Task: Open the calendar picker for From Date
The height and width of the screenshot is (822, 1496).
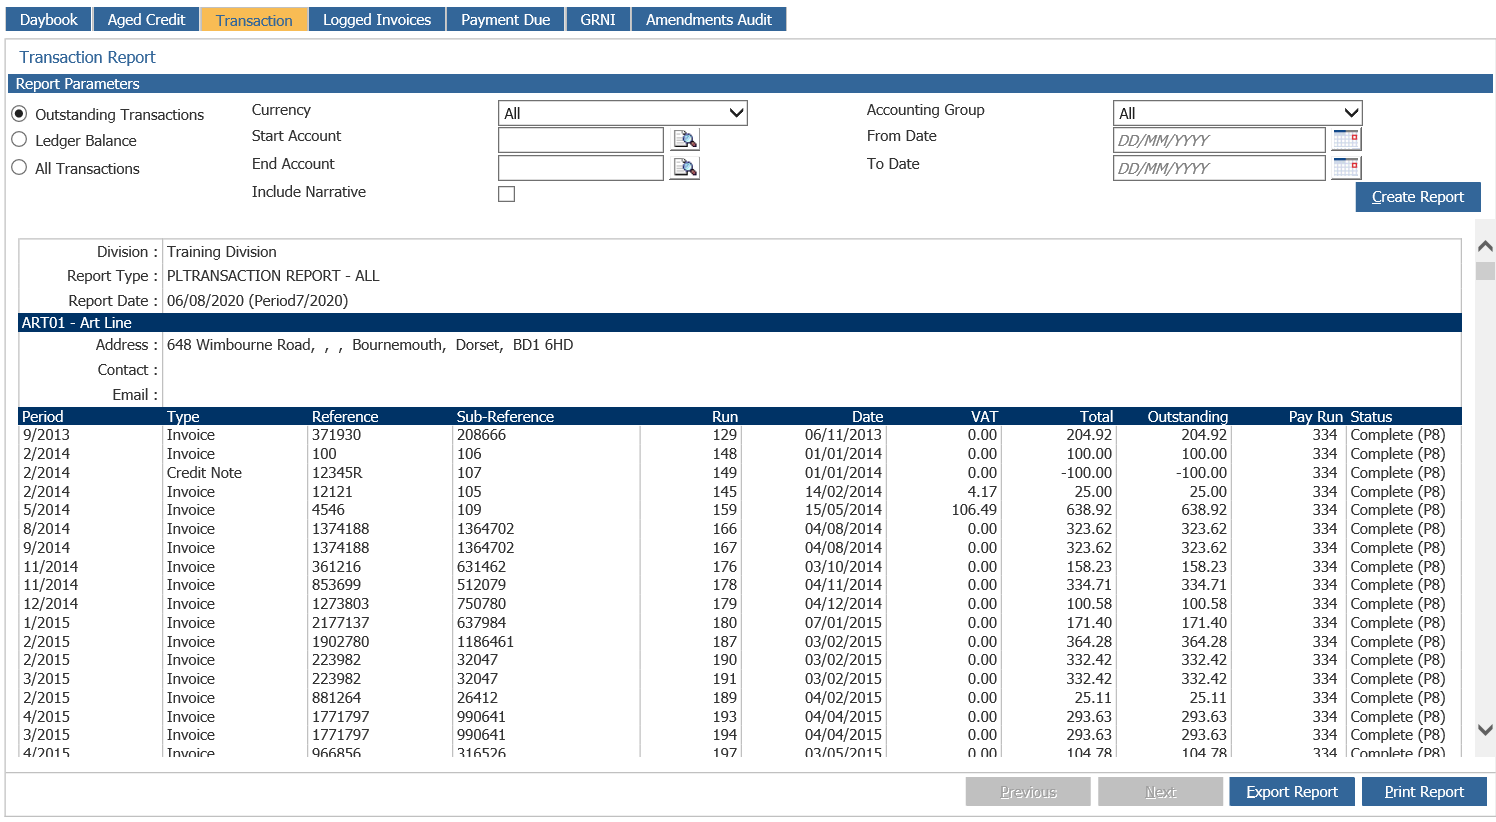Action: pyautogui.click(x=1345, y=139)
